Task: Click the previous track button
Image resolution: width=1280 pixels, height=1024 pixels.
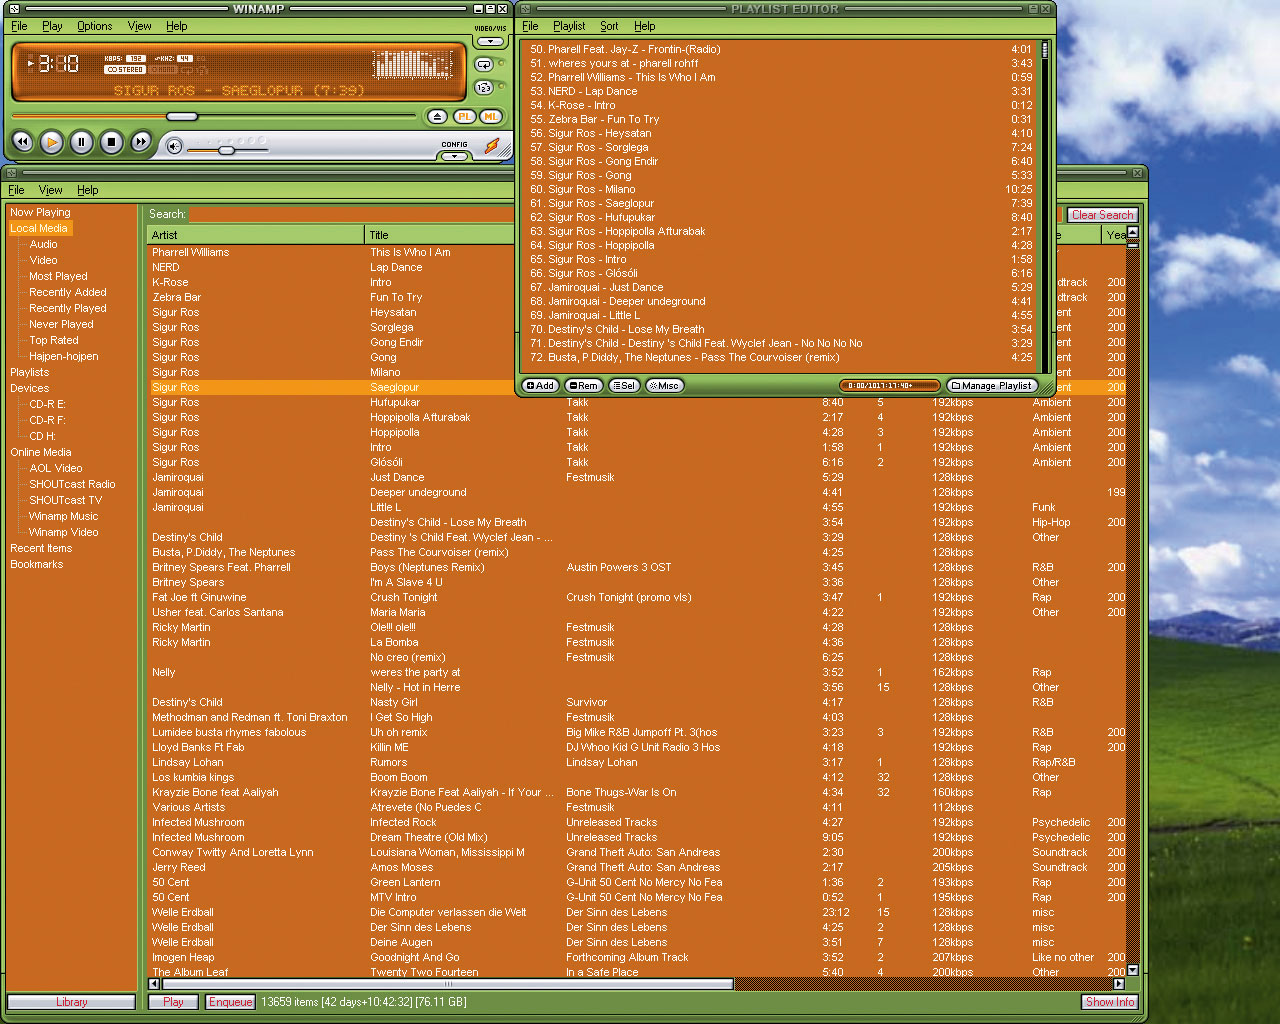Action: (x=22, y=143)
